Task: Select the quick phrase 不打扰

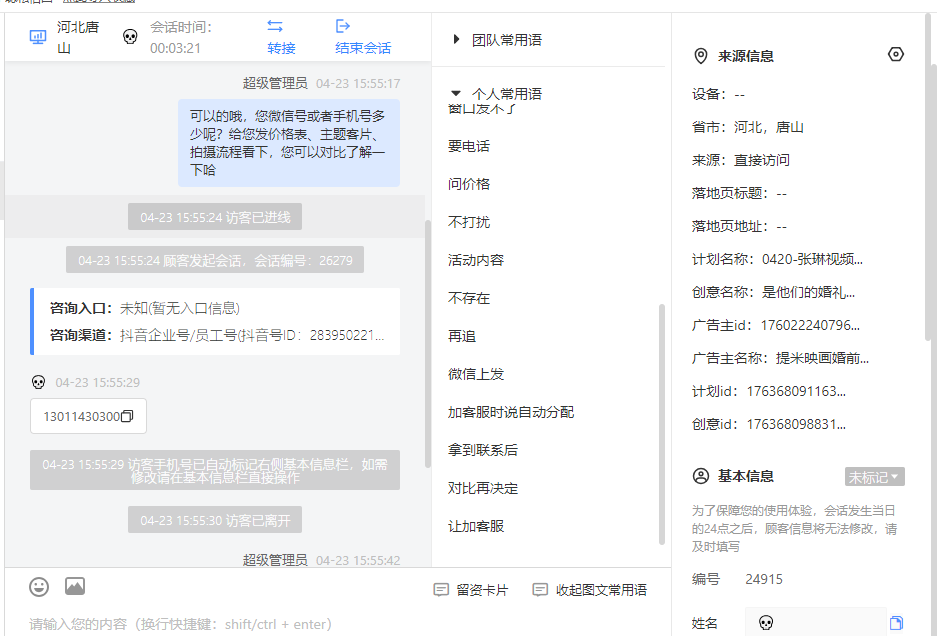Action: click(x=469, y=222)
